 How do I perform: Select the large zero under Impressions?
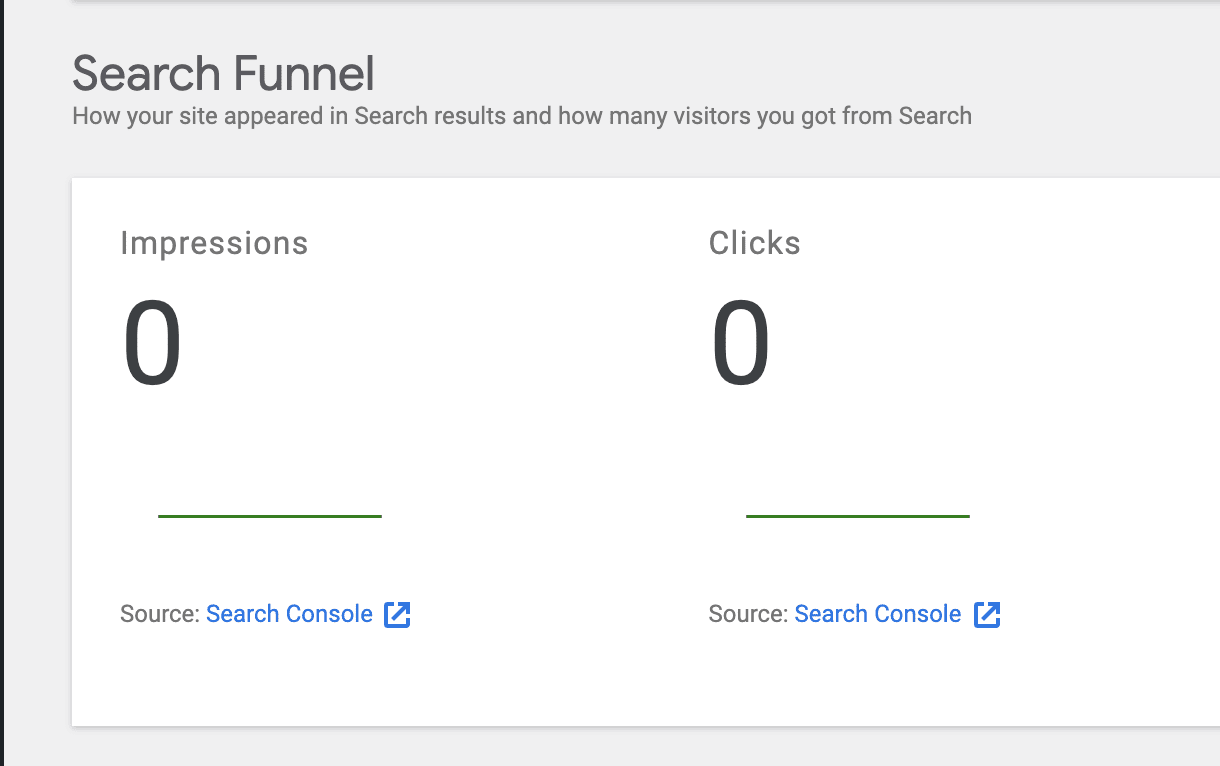[x=151, y=341]
